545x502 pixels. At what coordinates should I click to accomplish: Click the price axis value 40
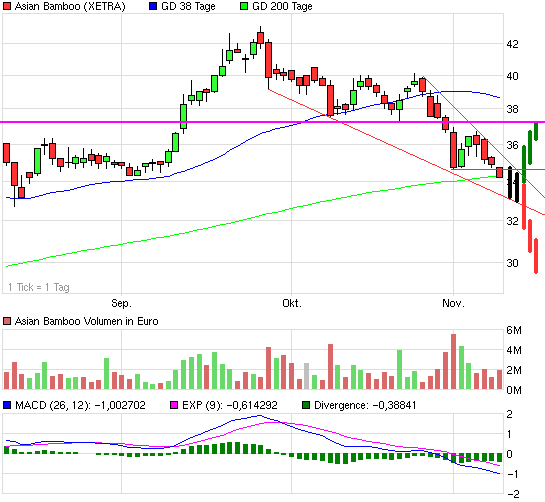(x=512, y=76)
